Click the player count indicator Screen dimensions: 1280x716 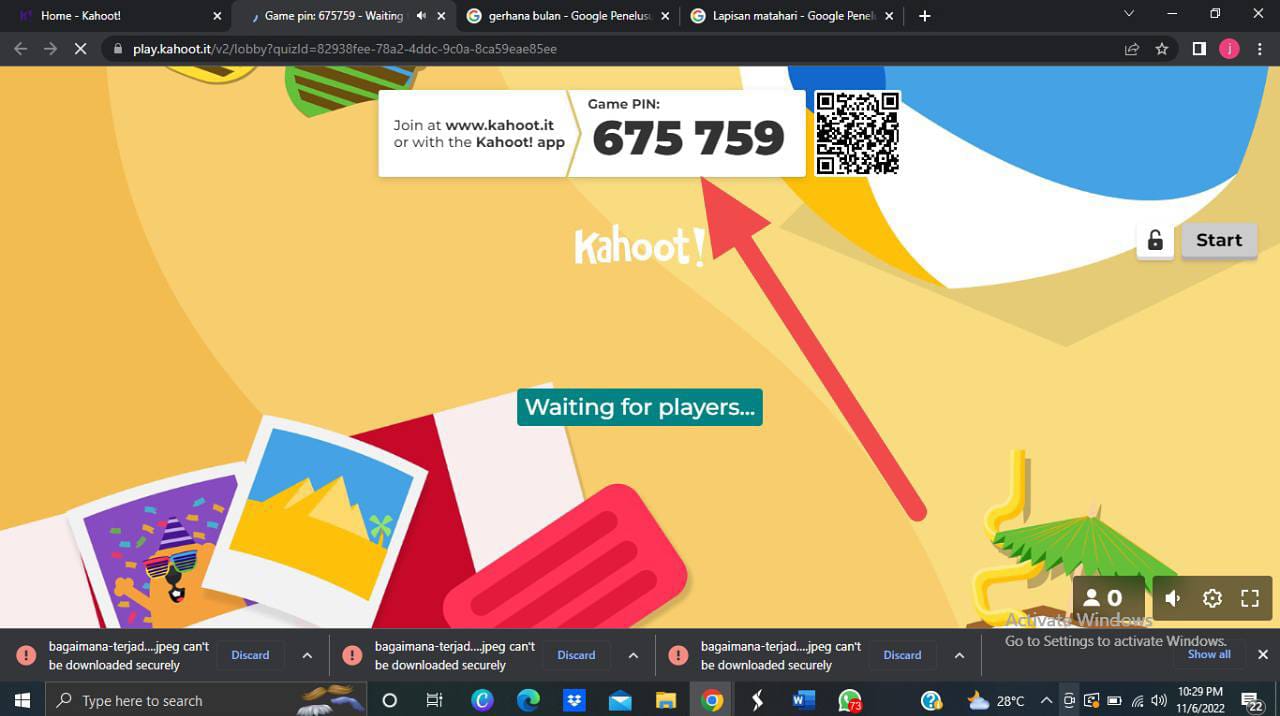click(x=1108, y=598)
